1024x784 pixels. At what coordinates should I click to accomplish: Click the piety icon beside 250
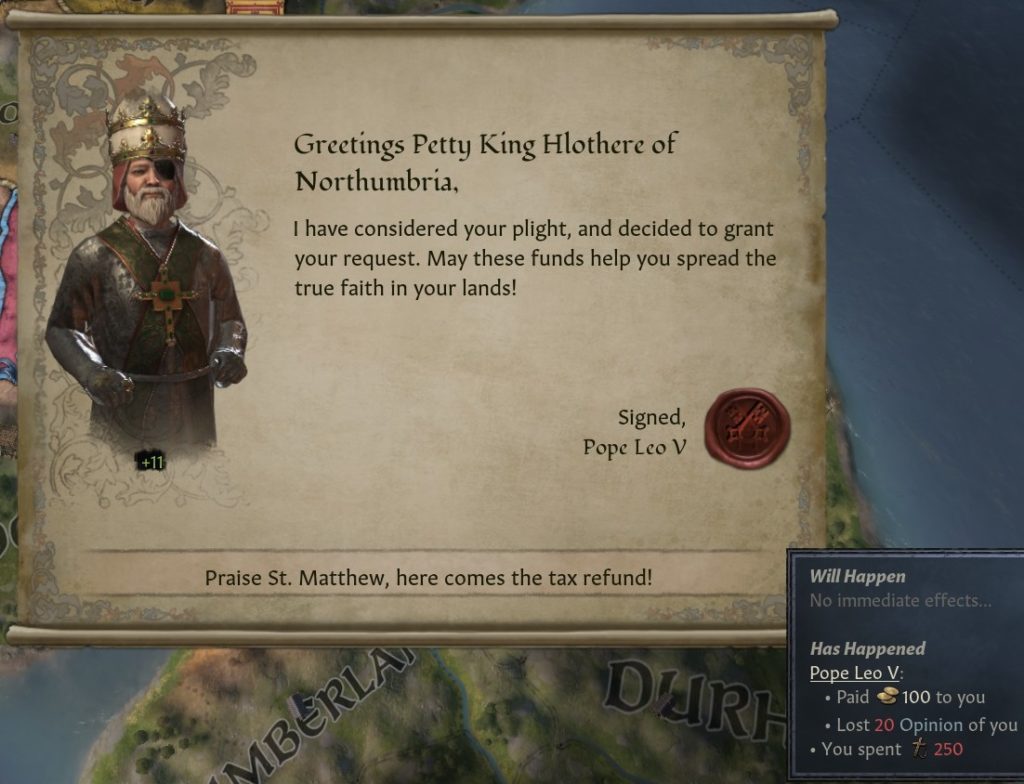pyautogui.click(x=919, y=749)
